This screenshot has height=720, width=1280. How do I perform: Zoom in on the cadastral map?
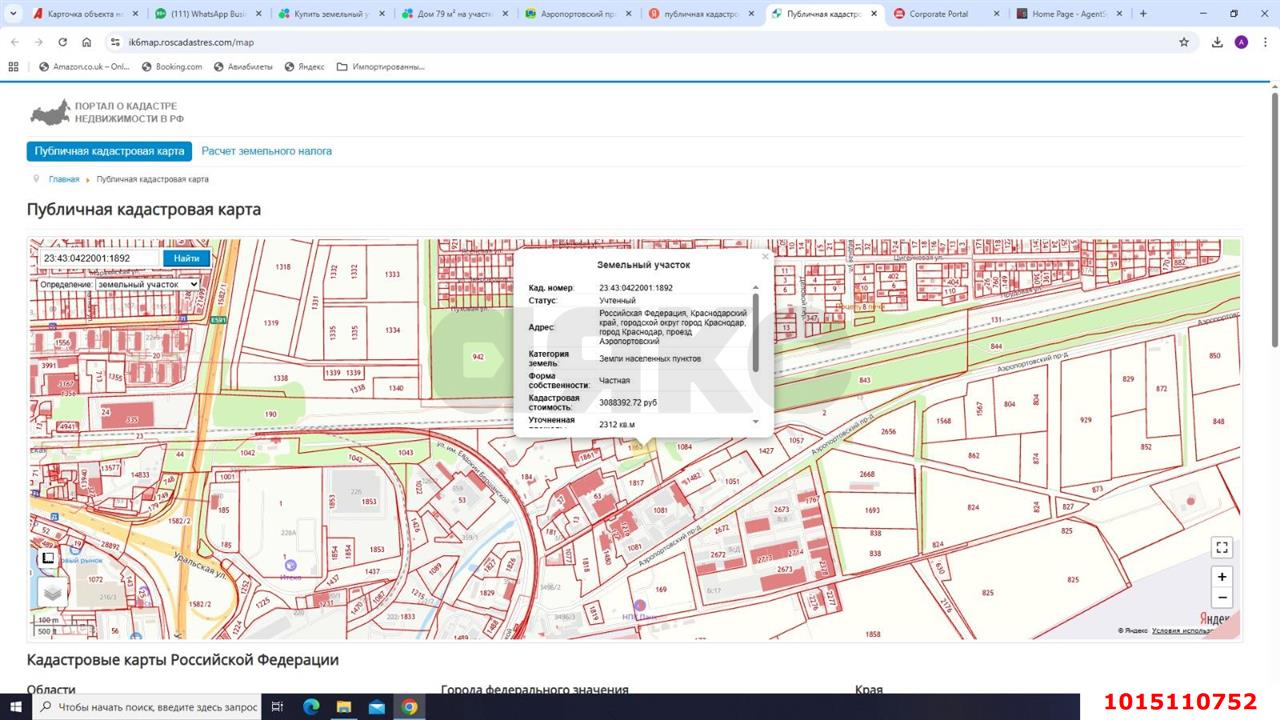click(x=1221, y=577)
